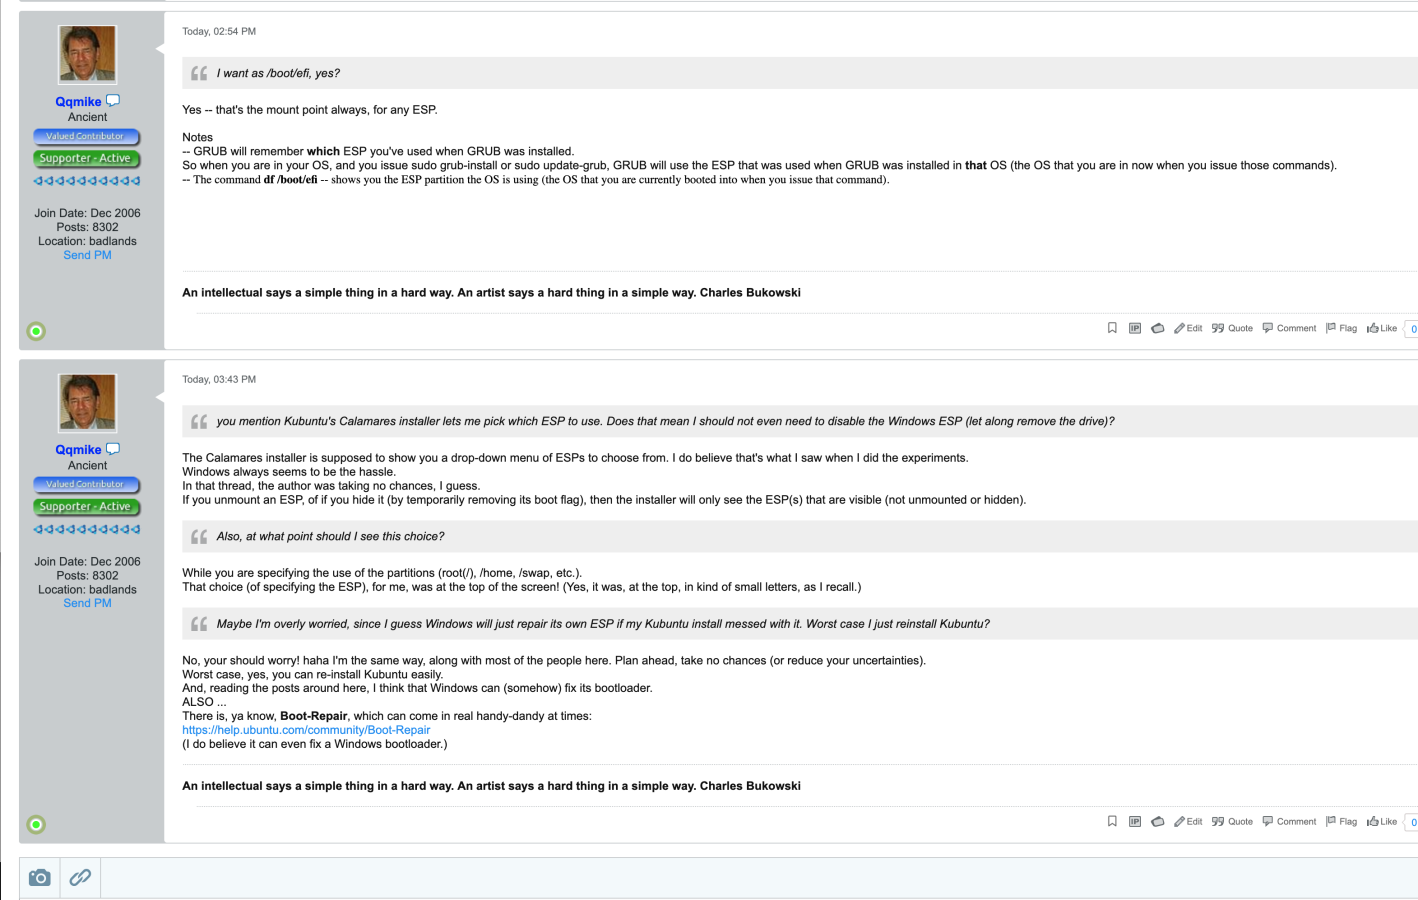Click 'Posts: 8302' in second post
This screenshot has width=1418, height=900.
(x=87, y=576)
